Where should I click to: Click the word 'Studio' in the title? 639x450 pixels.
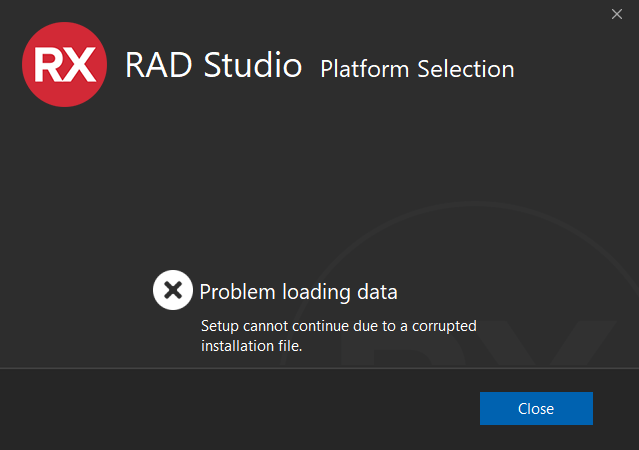point(253,65)
